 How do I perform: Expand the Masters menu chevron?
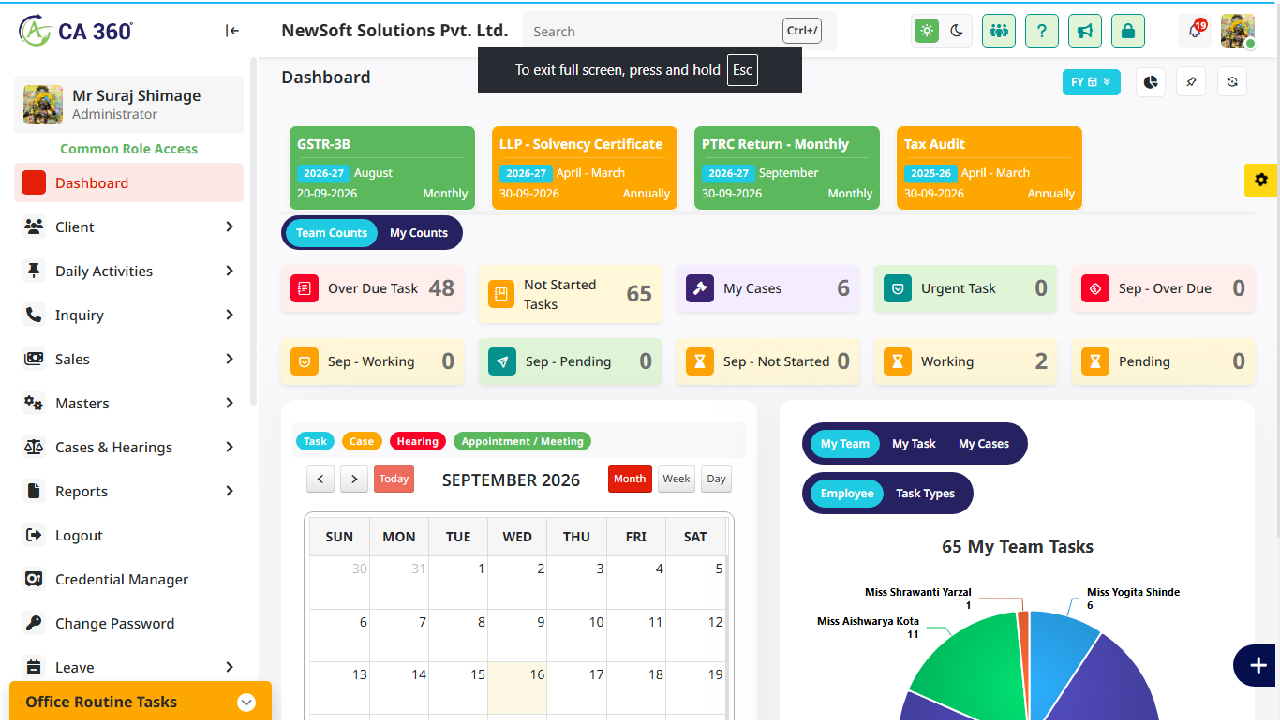pos(229,403)
